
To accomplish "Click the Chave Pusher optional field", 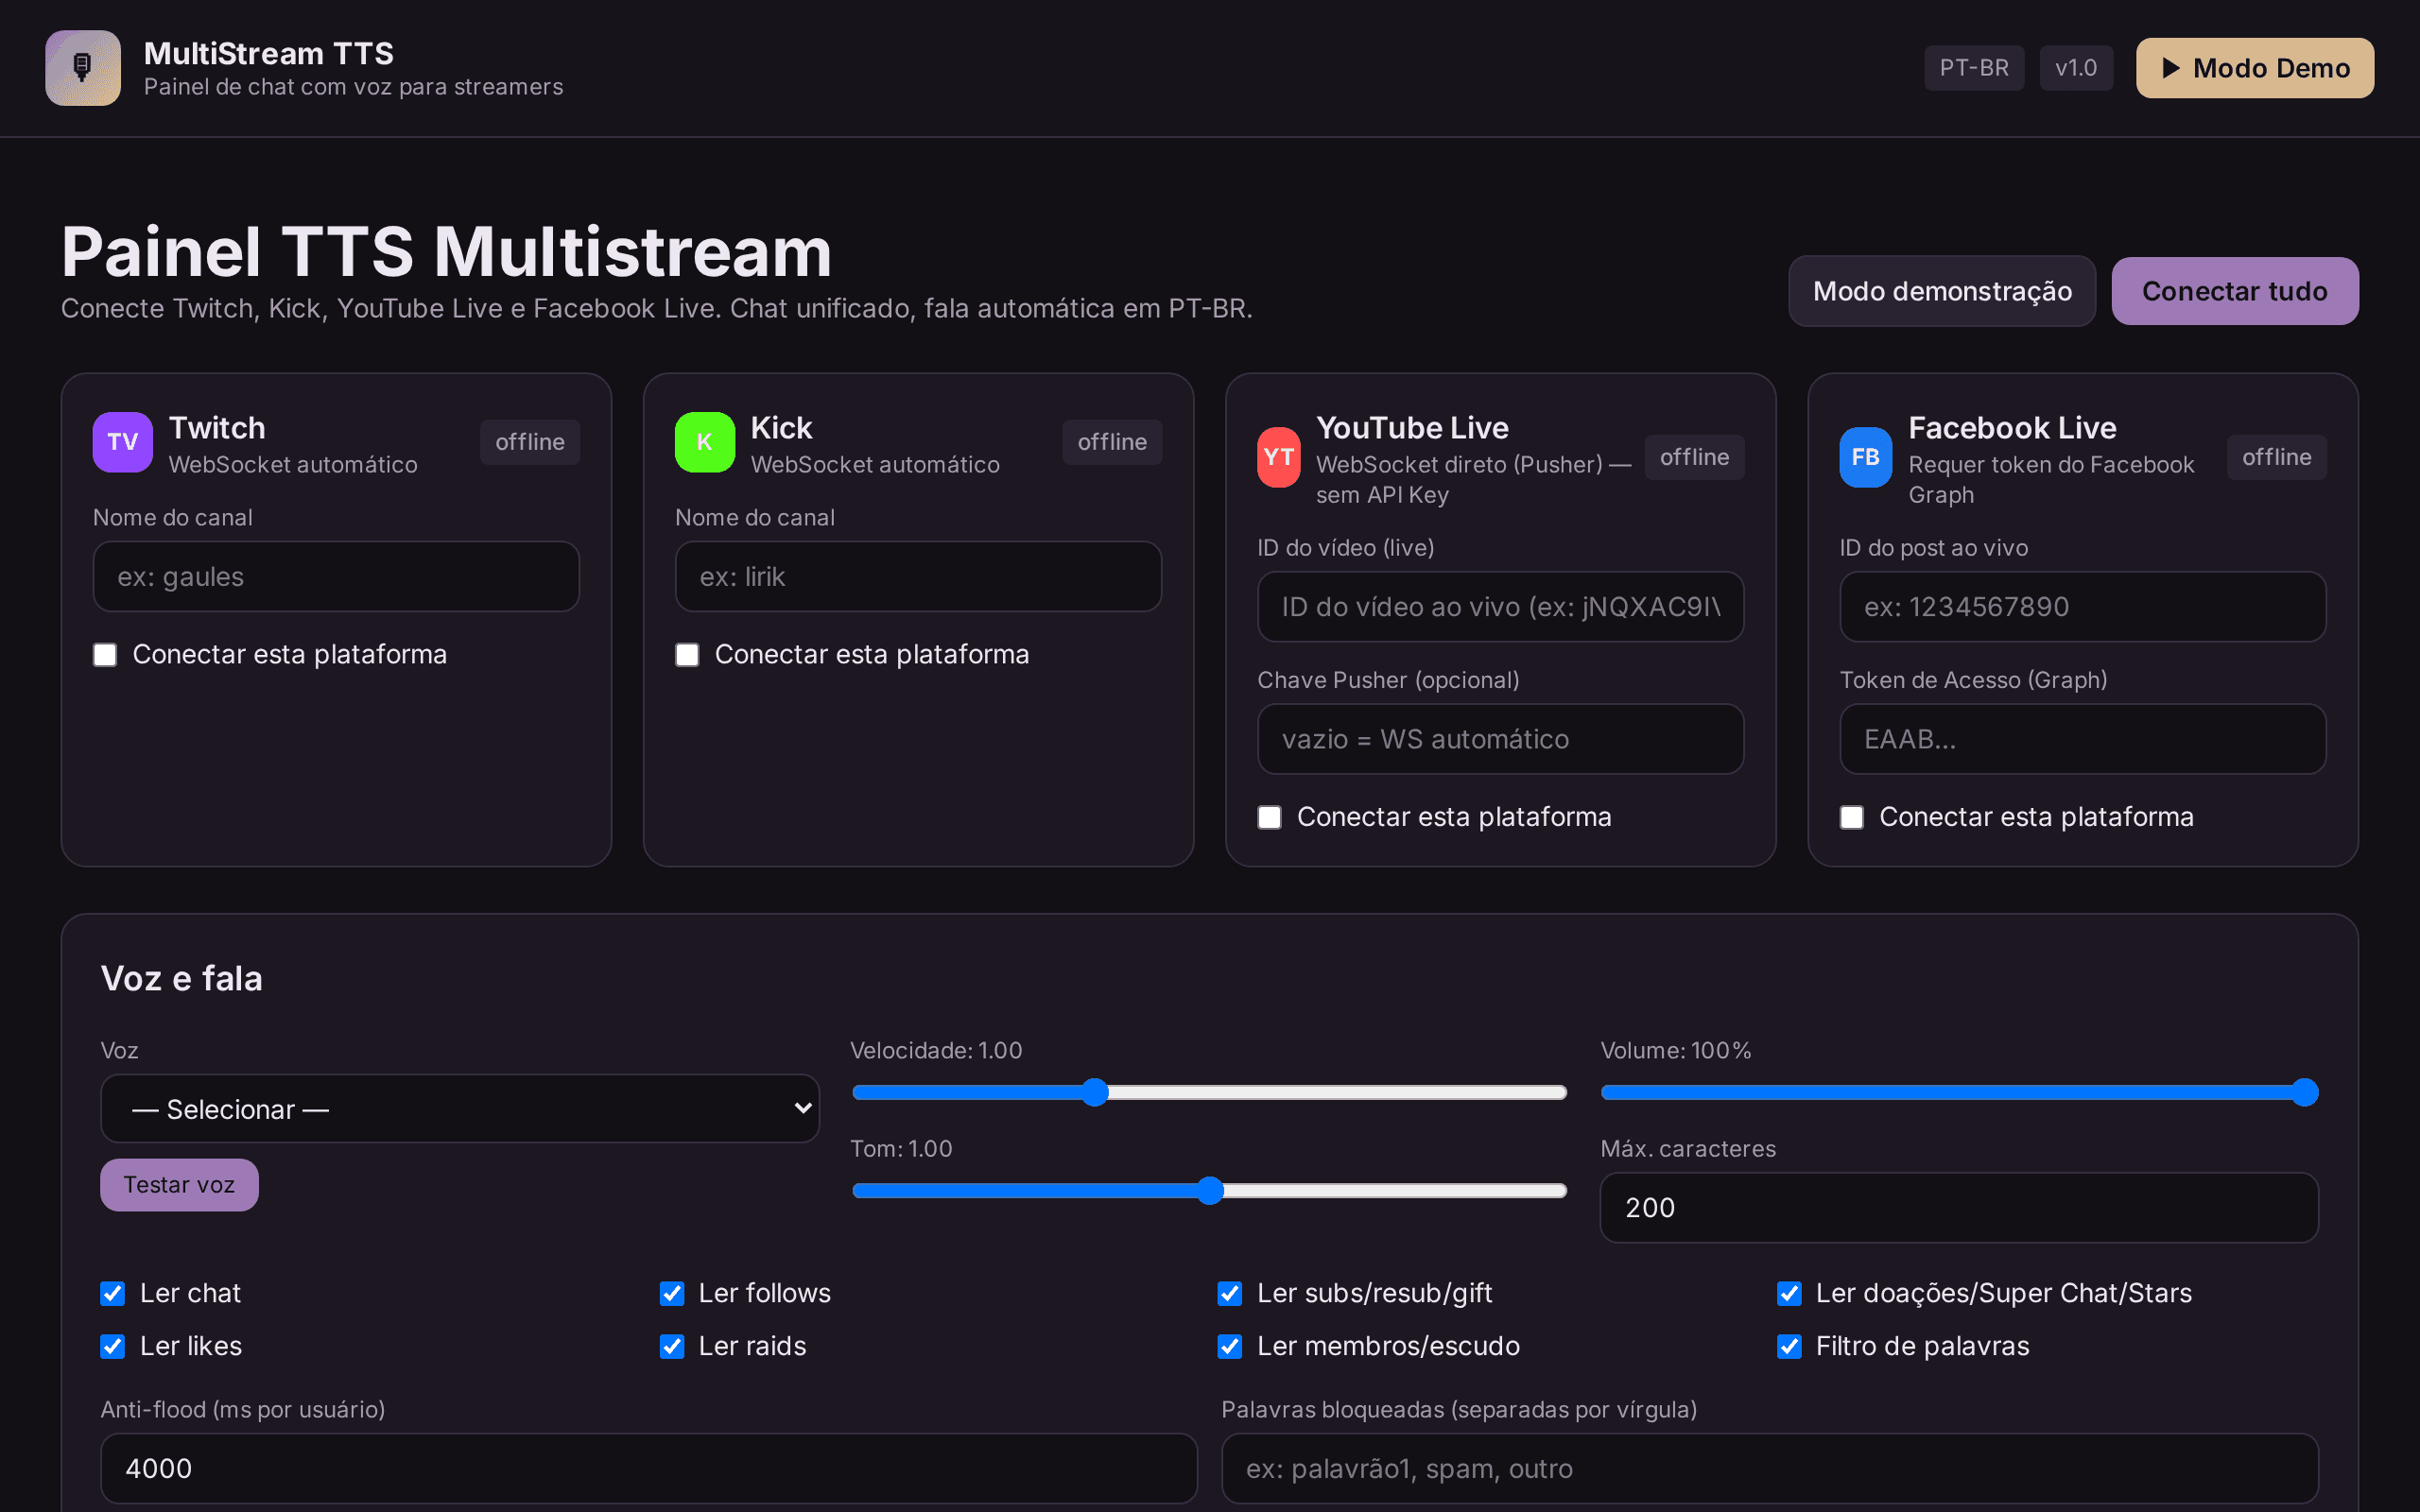I will [x=1500, y=739].
